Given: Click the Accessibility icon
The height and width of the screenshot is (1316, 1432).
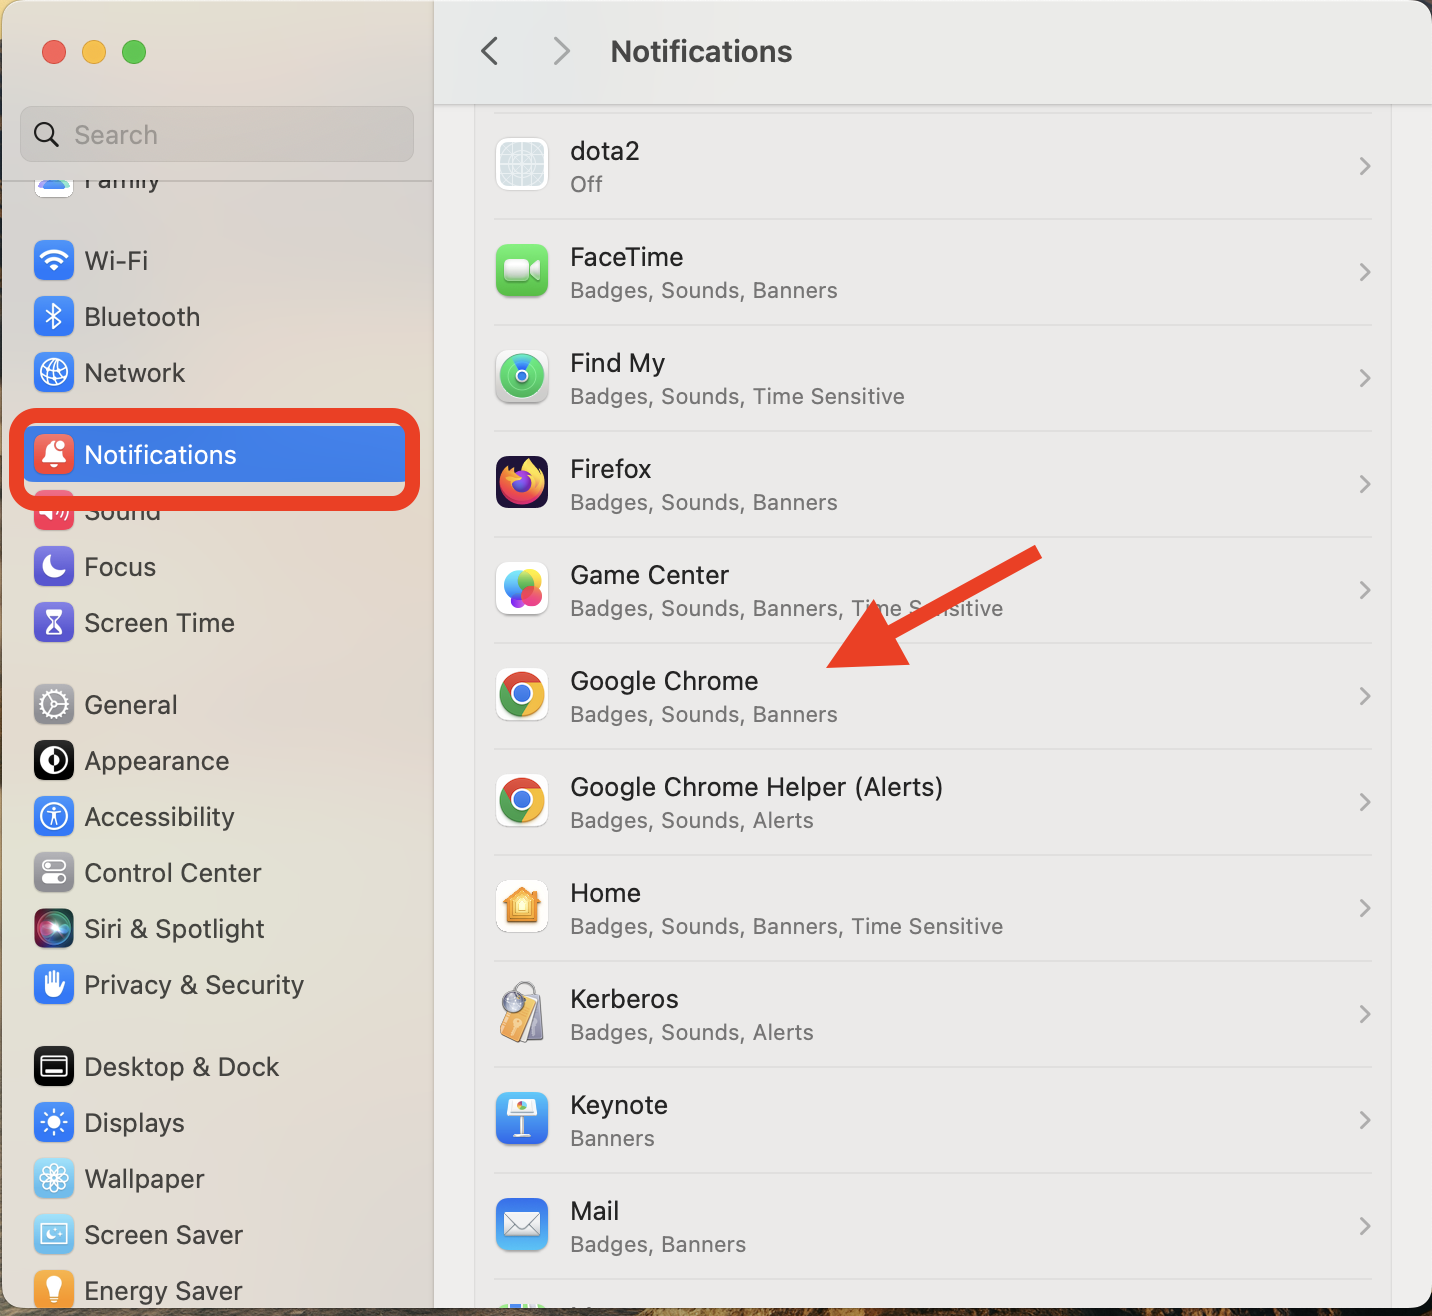Looking at the screenshot, I should (54, 816).
